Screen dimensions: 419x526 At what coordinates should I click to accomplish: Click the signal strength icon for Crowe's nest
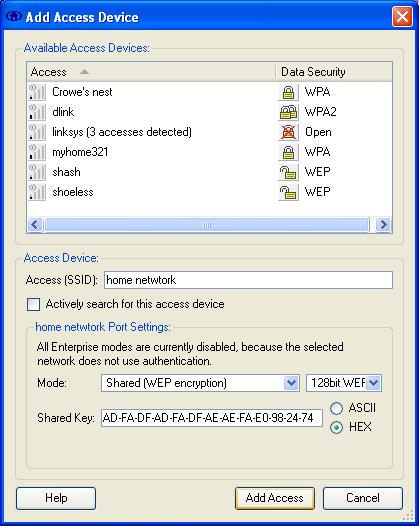37,92
